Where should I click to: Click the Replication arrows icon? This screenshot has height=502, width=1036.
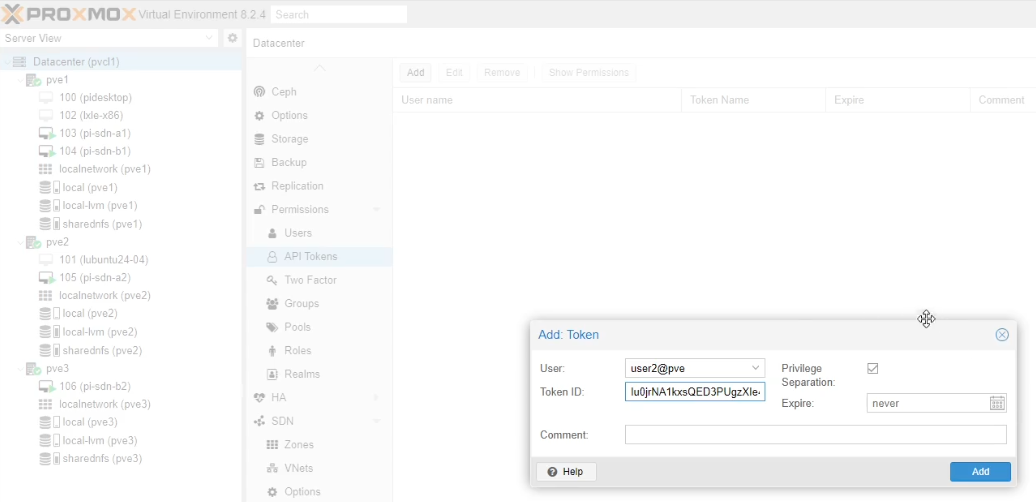point(260,186)
